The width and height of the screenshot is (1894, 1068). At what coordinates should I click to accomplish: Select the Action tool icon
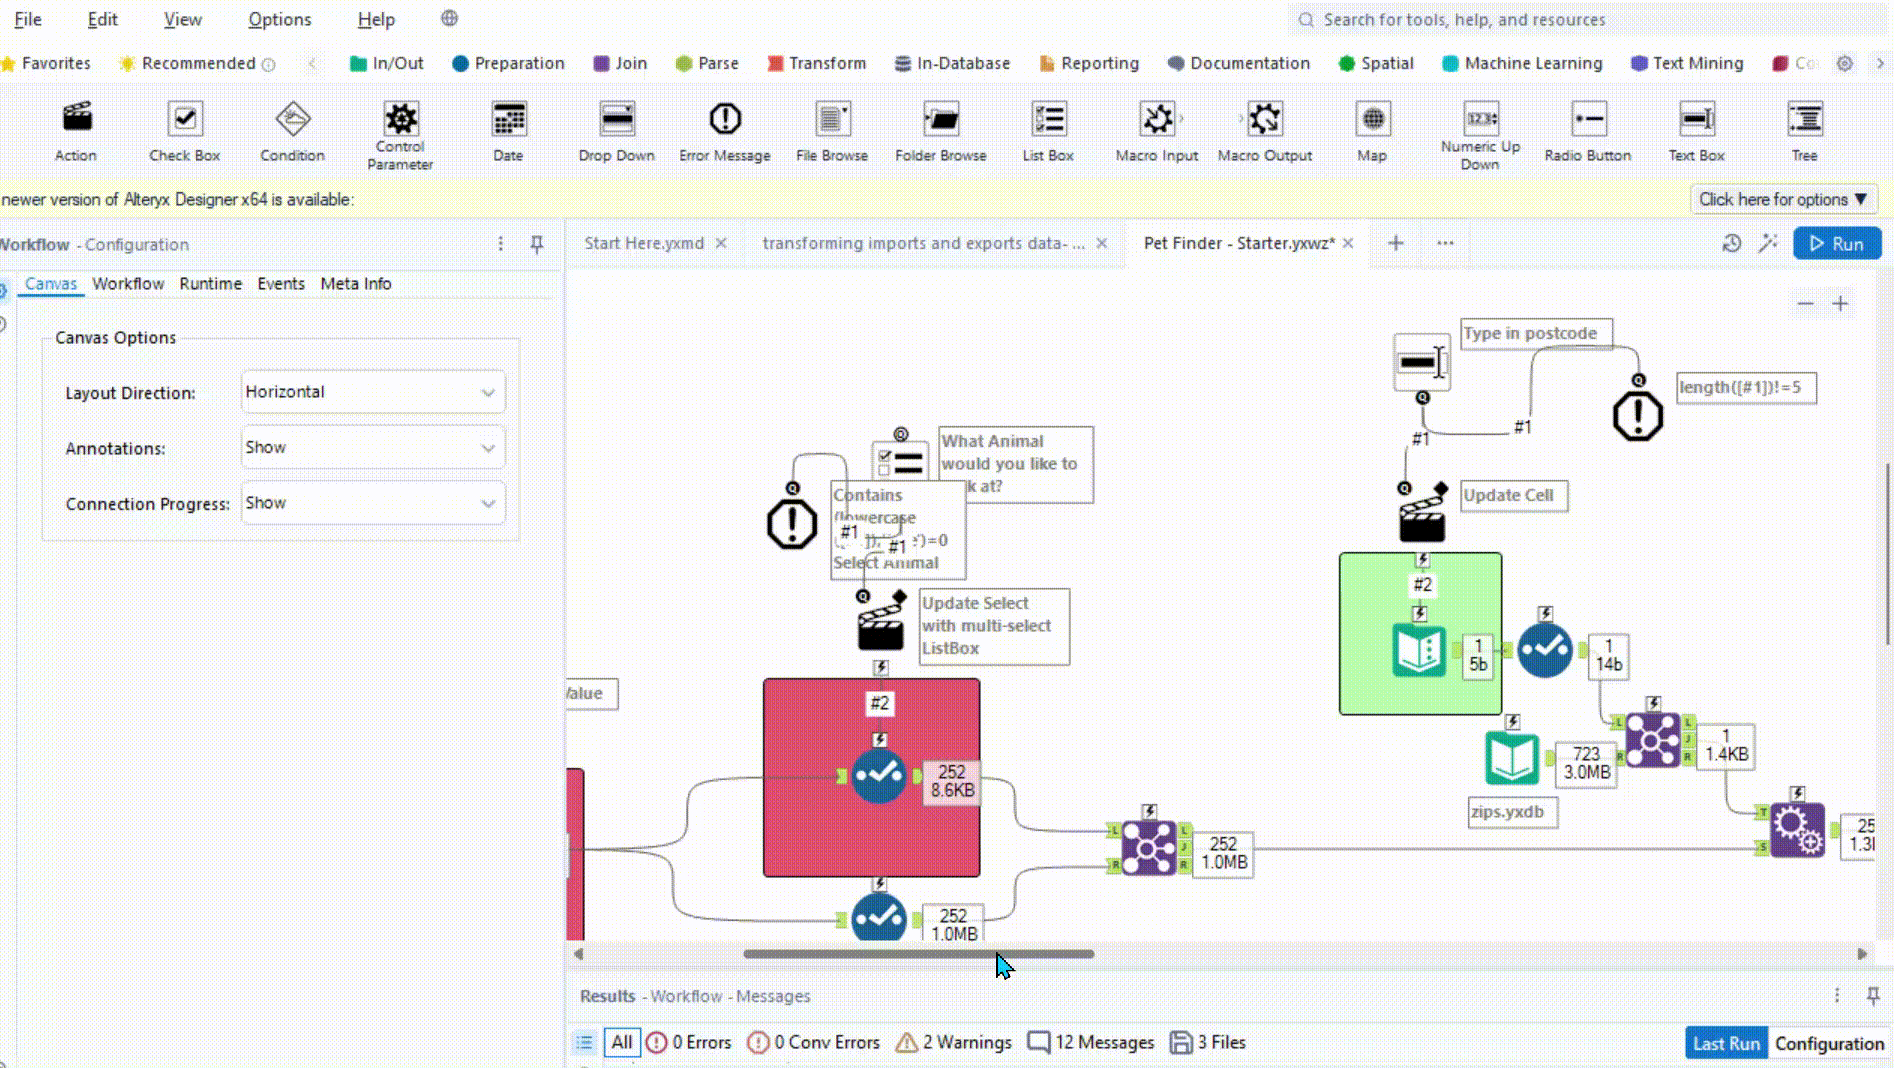click(x=76, y=119)
